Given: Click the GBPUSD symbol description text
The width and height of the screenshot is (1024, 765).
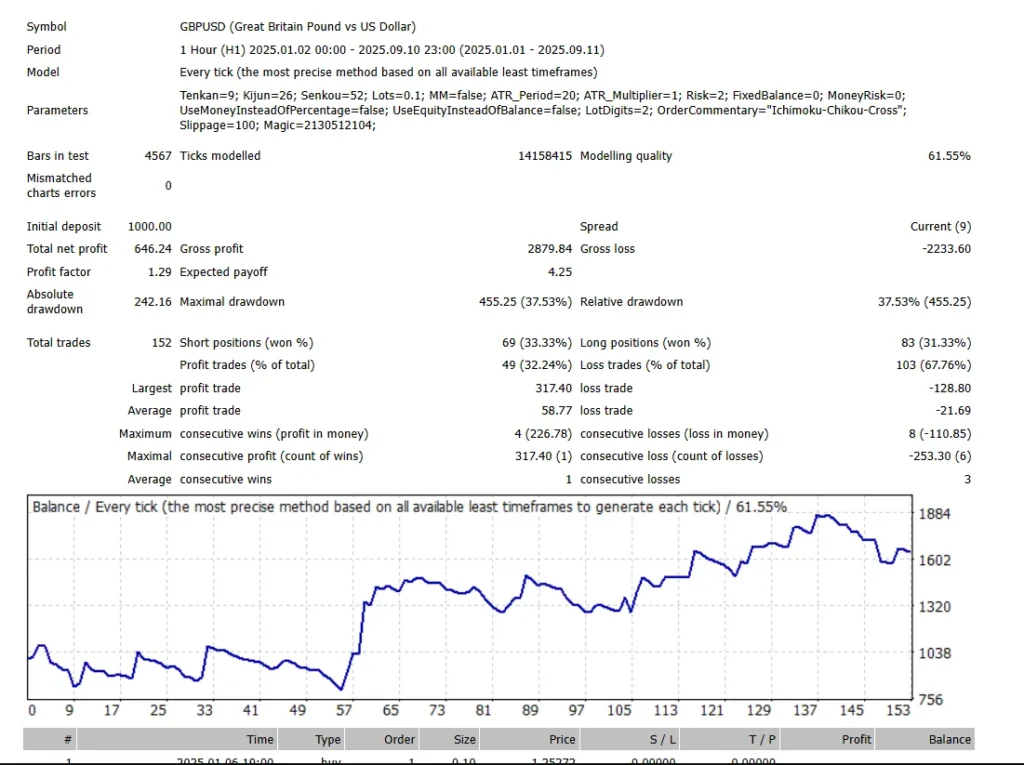Looking at the screenshot, I should (x=298, y=27).
